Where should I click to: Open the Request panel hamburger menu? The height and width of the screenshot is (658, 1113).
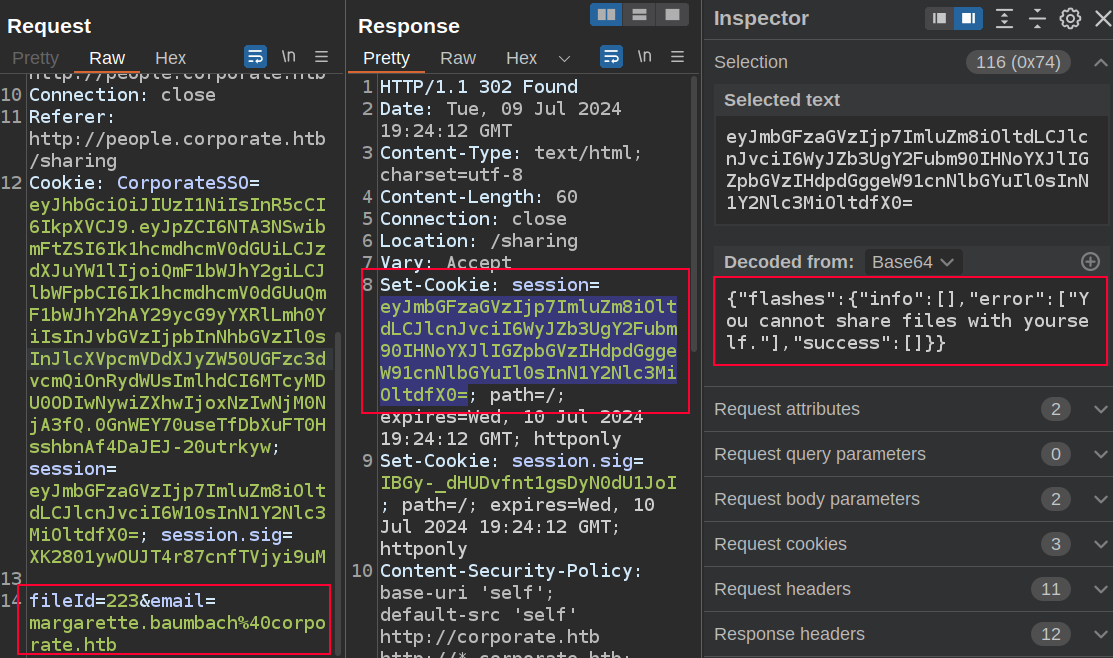coord(321,57)
